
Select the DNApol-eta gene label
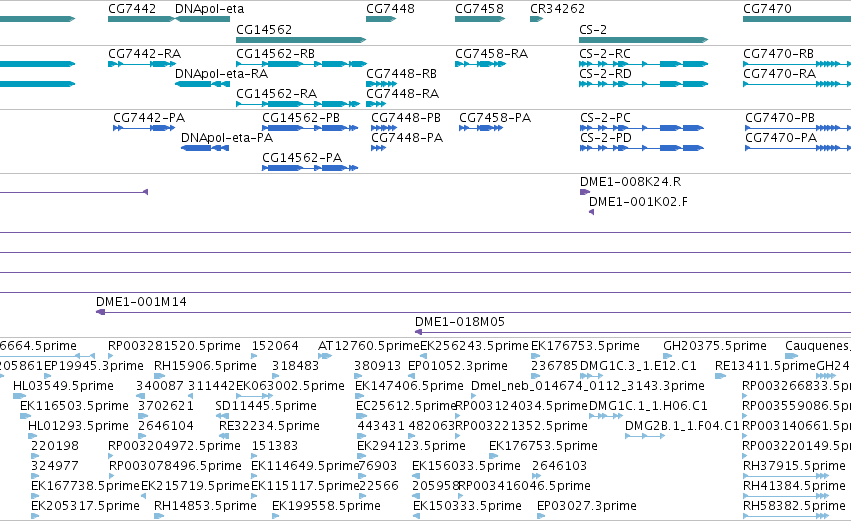click(x=209, y=9)
